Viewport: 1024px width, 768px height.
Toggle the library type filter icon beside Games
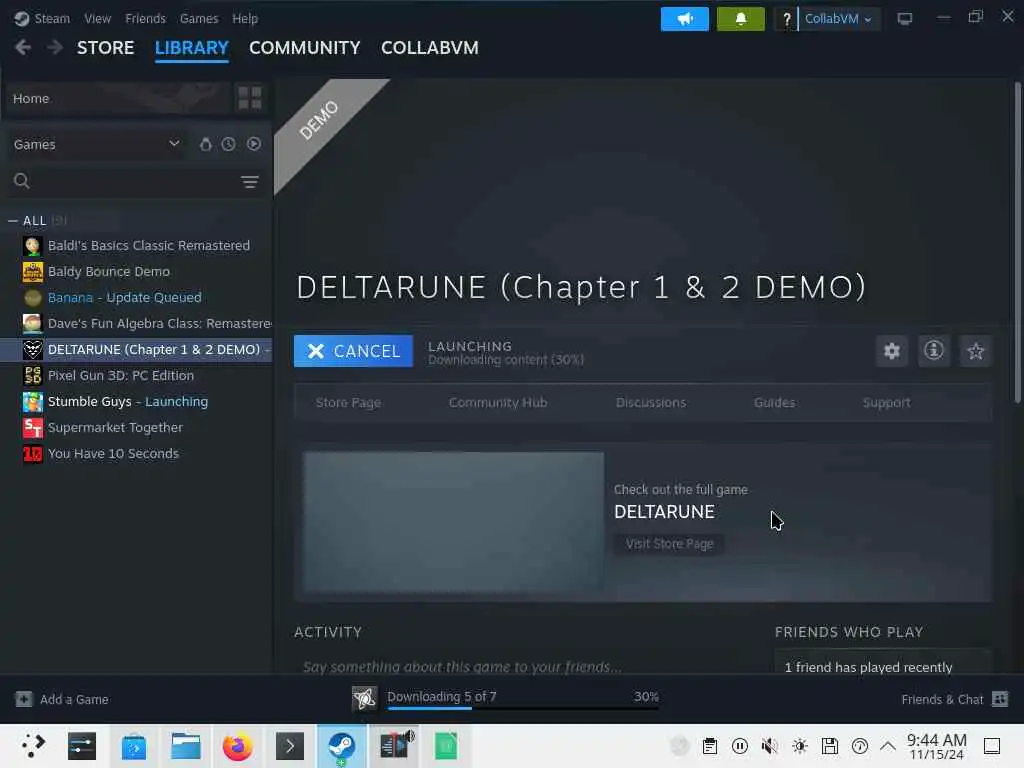point(206,144)
